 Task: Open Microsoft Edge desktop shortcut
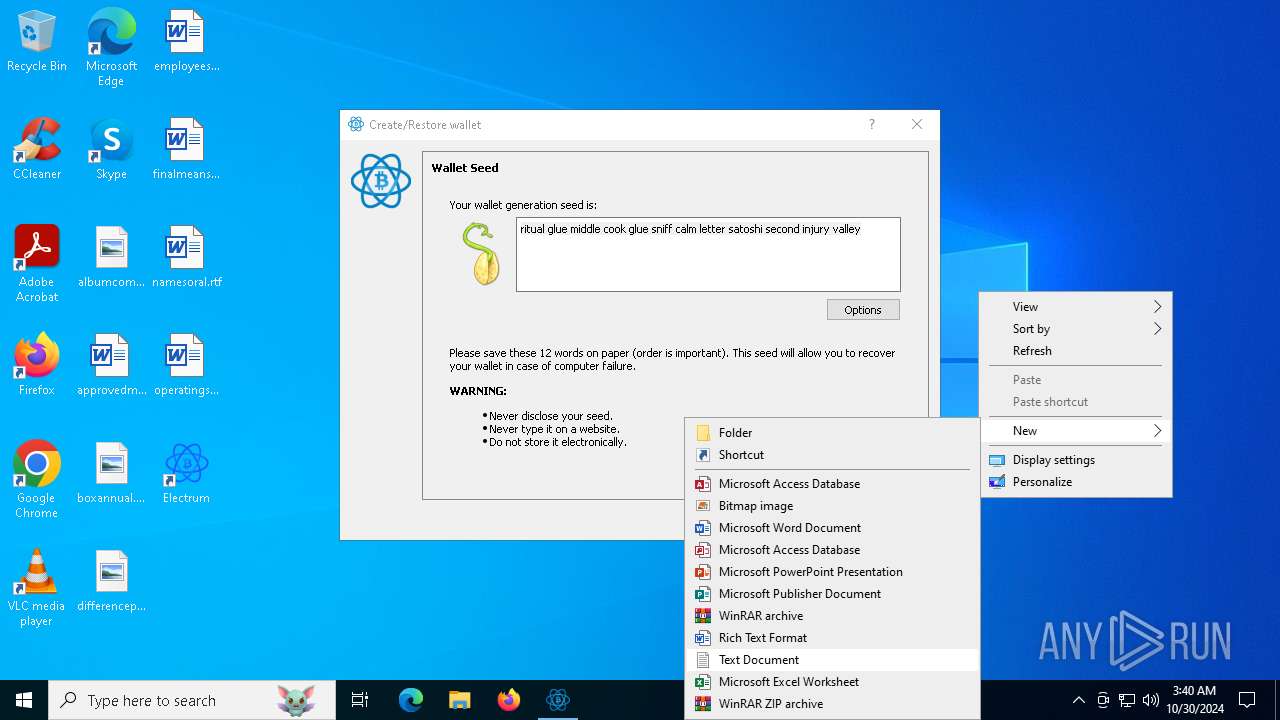(x=111, y=47)
